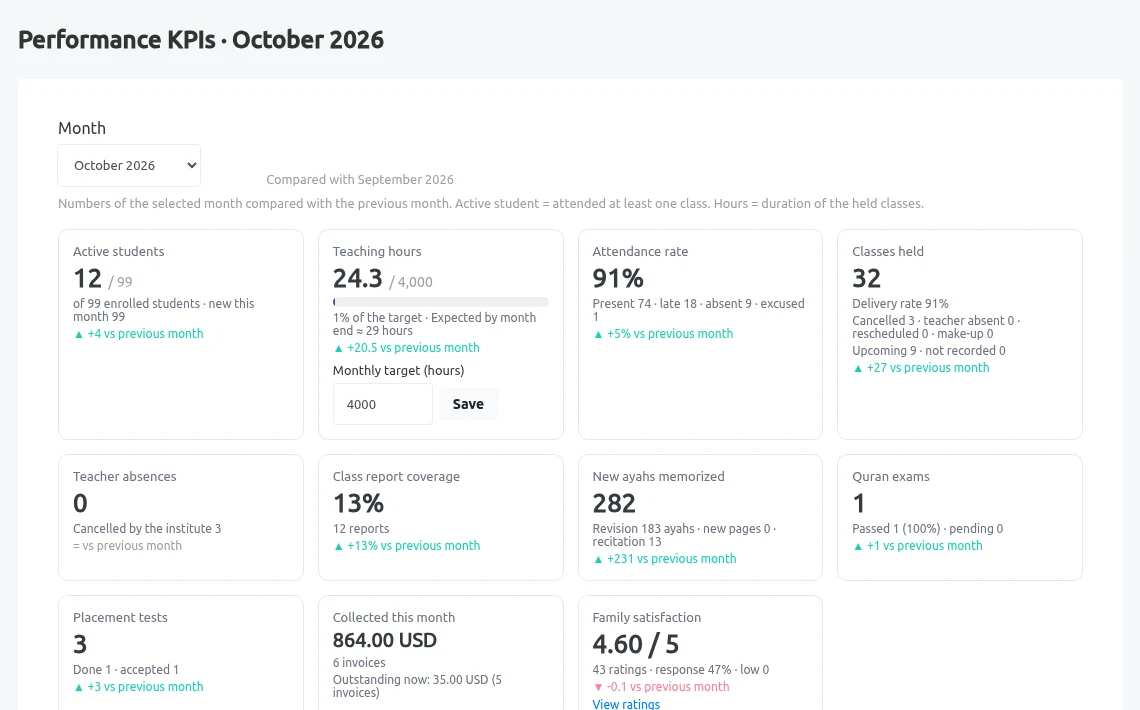Select the 'Attendance rate' card title
Viewport: 1140px width, 710px height.
click(x=640, y=251)
